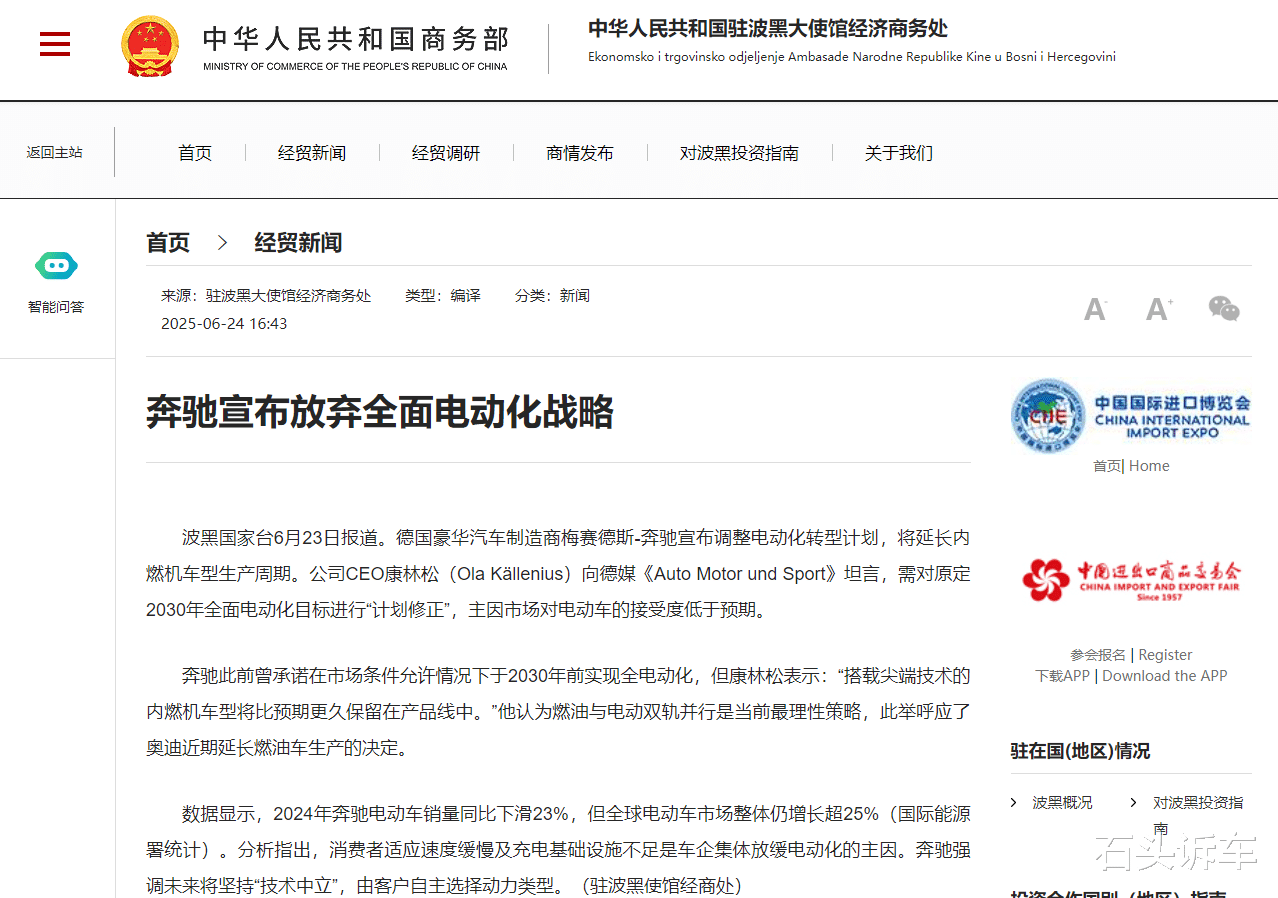1278x898 pixels.
Task: Click 首页 in the breadcrumb
Action: point(168,243)
